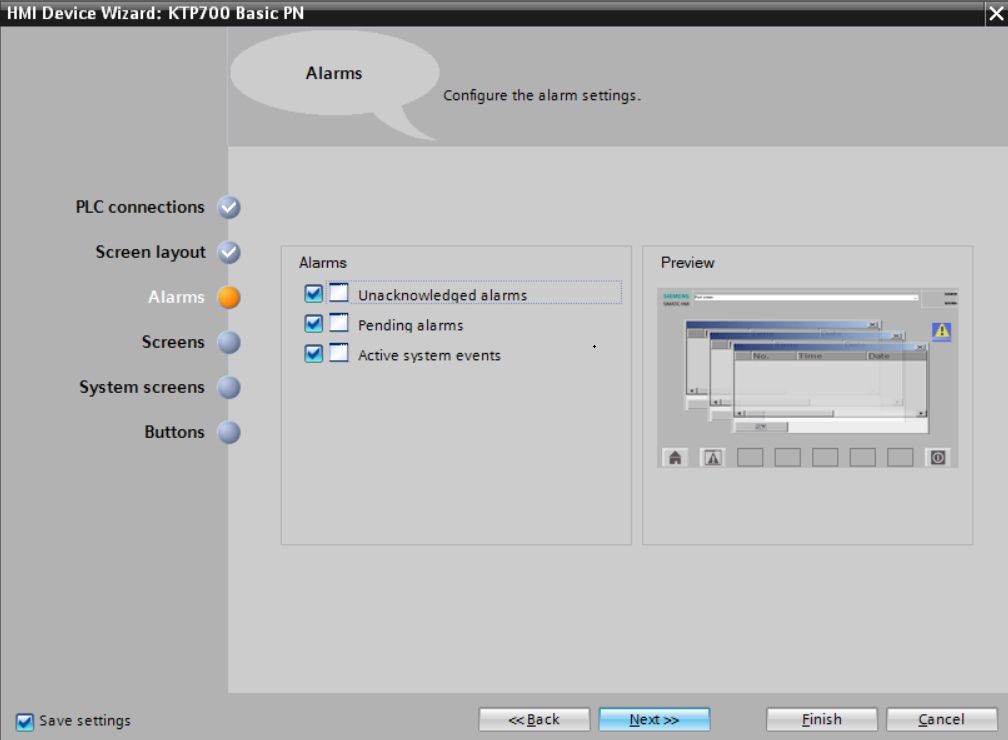
Task: Click the System screens step indicator circle
Action: [229, 387]
